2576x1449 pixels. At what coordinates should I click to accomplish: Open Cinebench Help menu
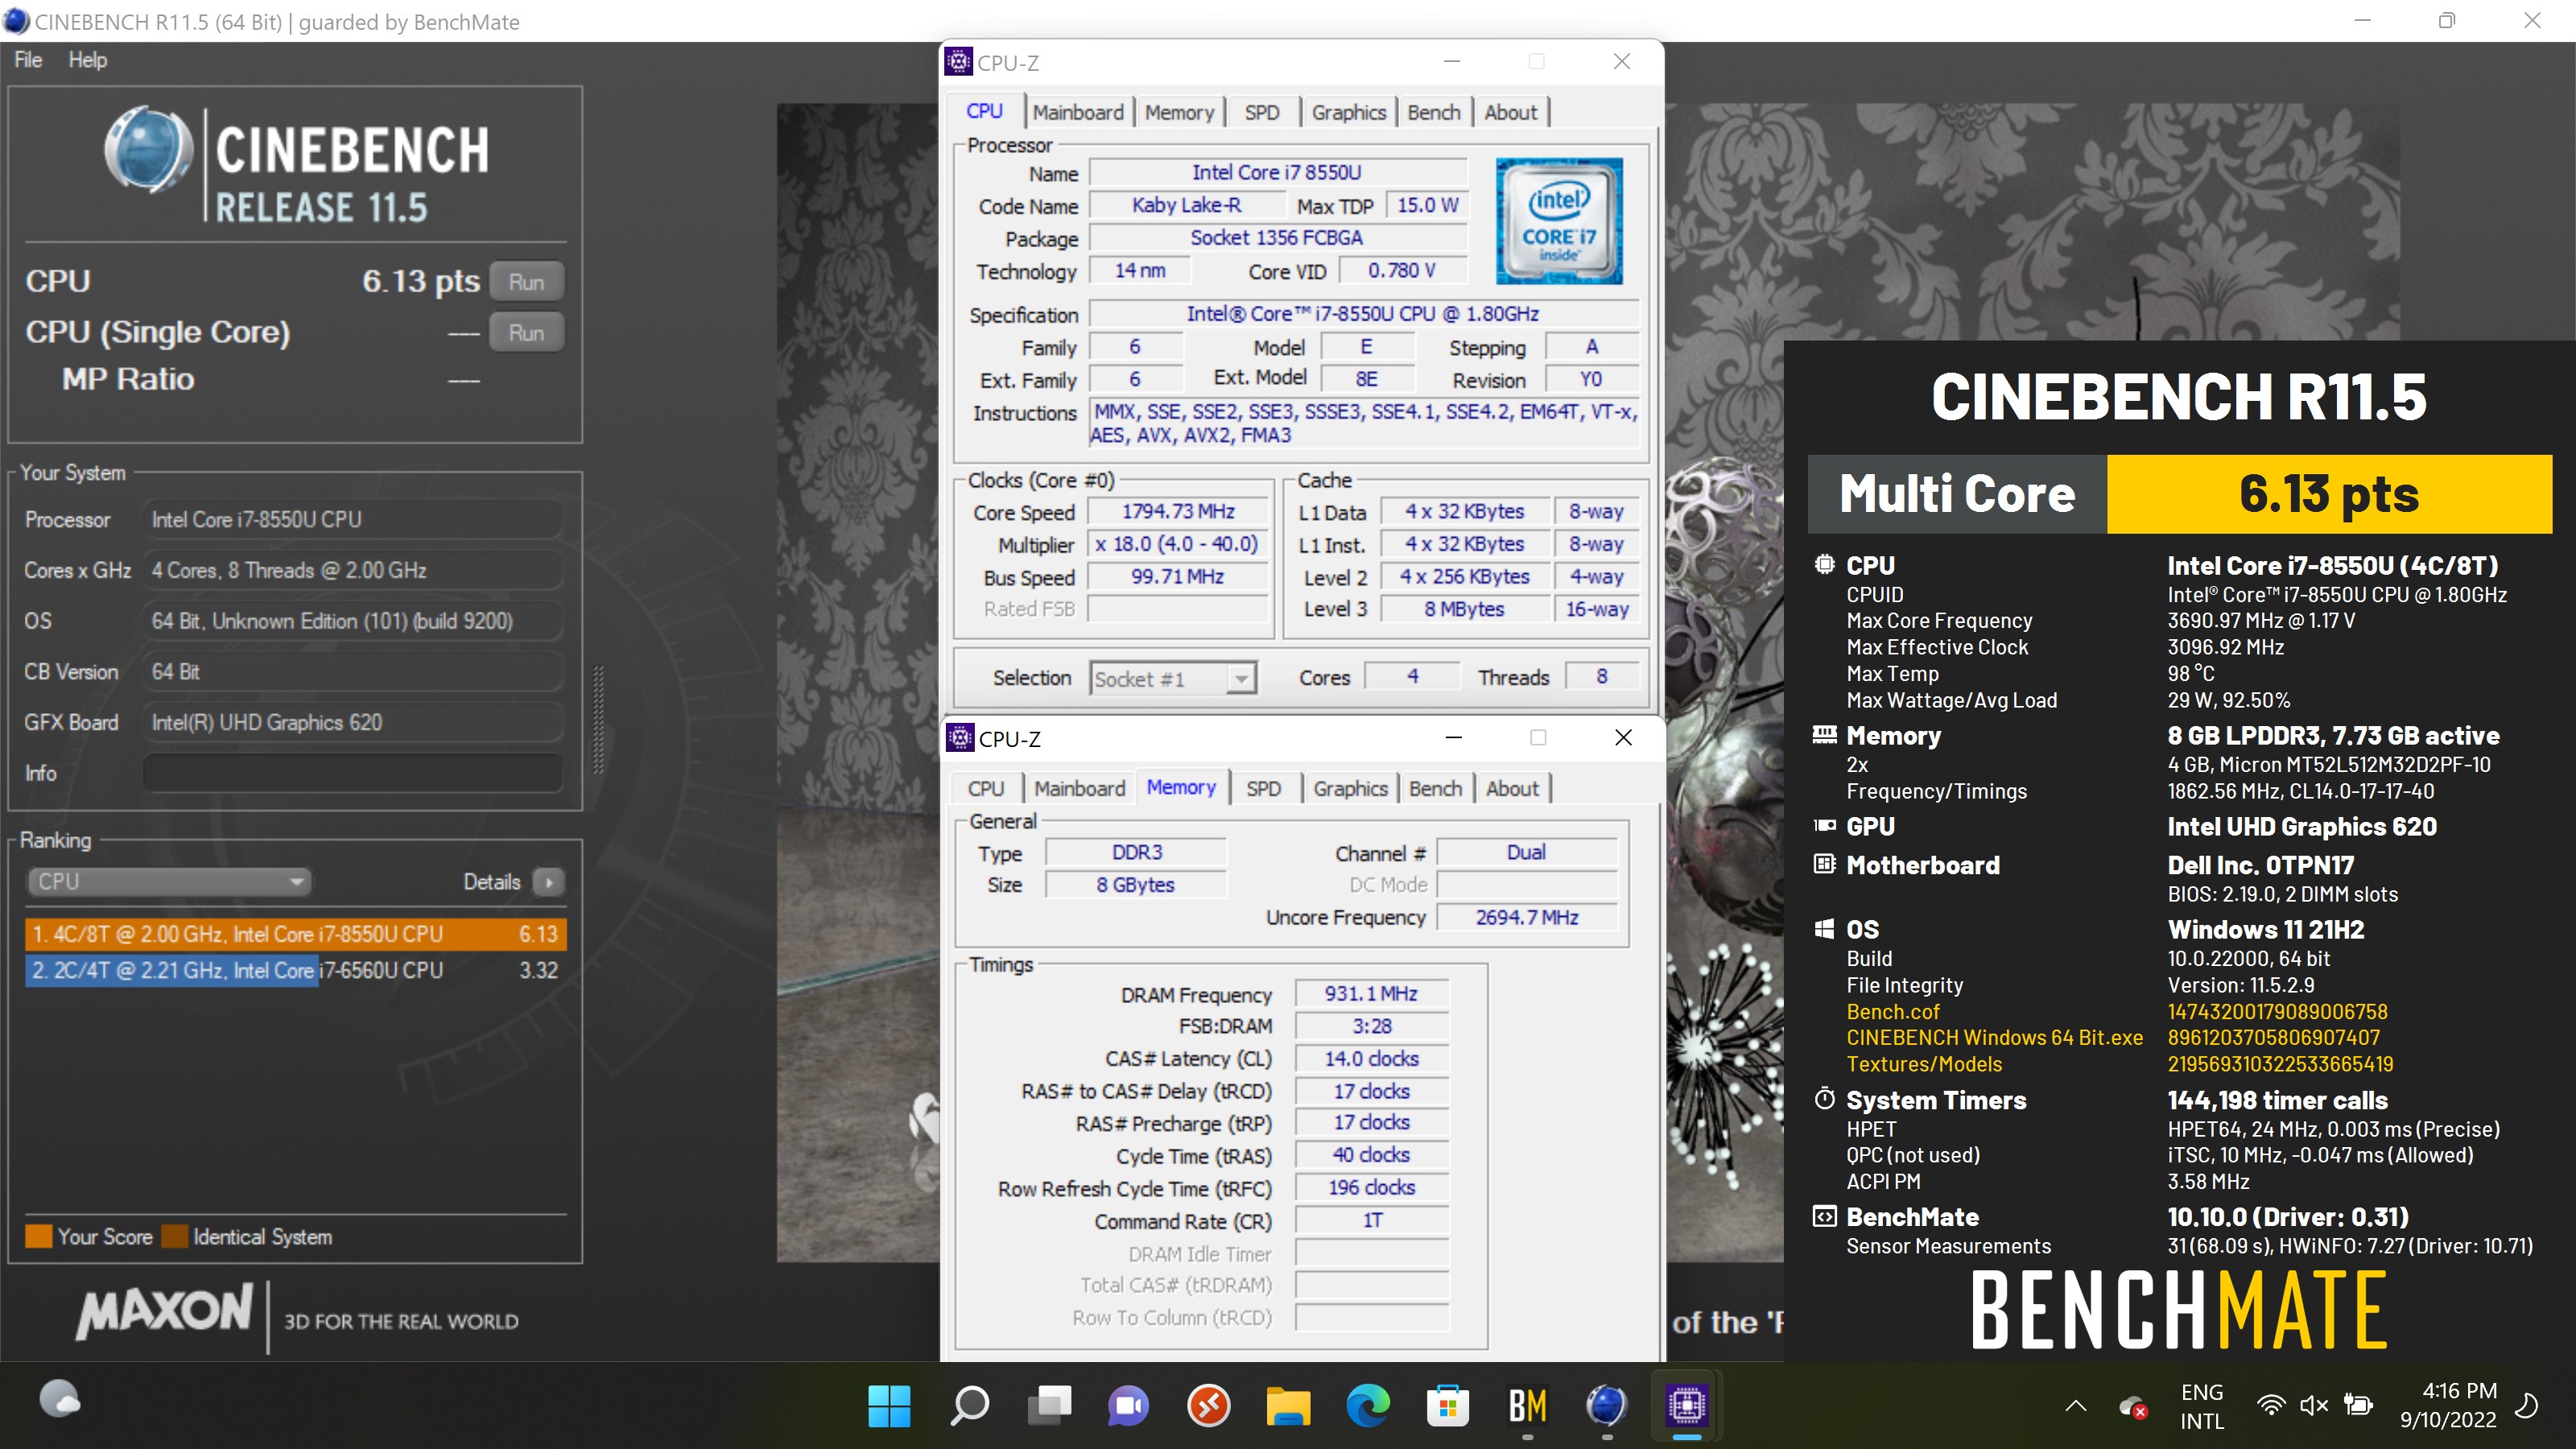pyautogui.click(x=88, y=60)
